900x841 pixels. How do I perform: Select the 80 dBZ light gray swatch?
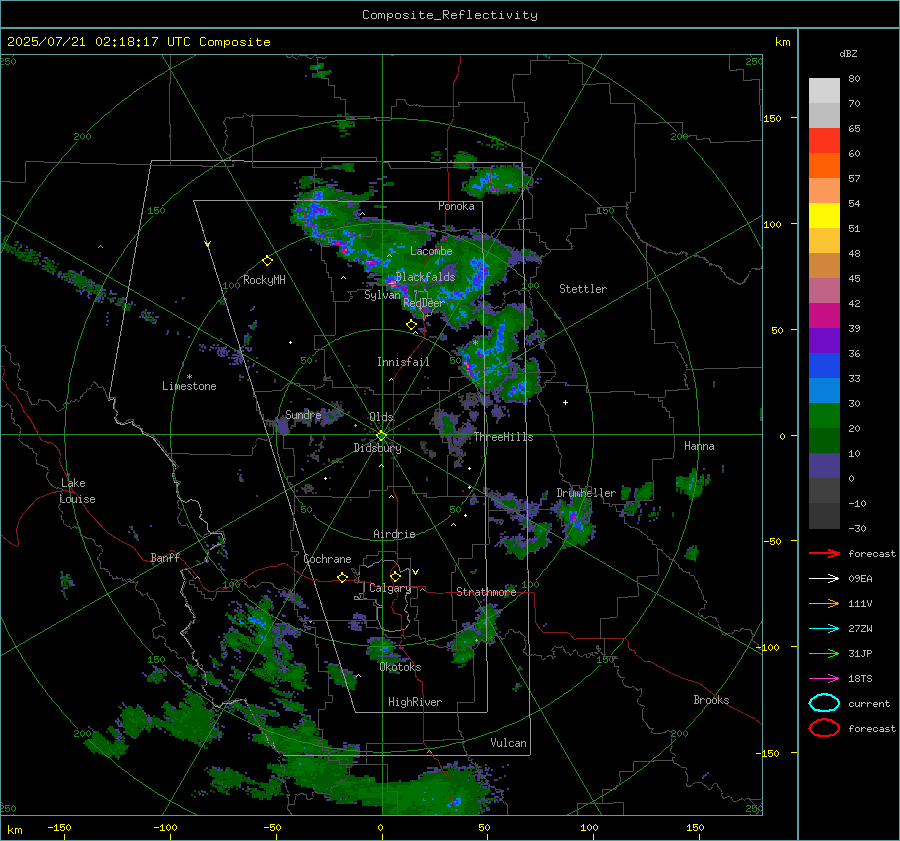(x=824, y=90)
